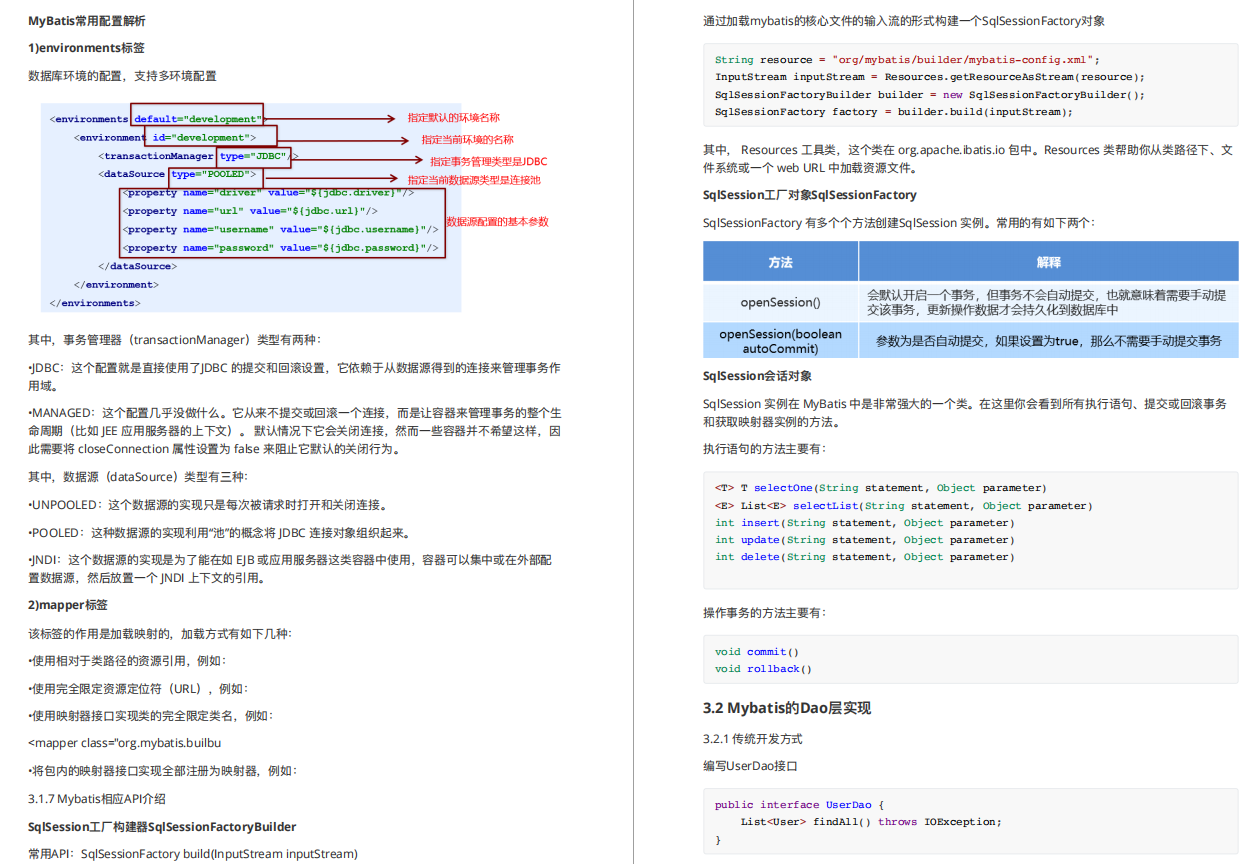The image size is (1246, 864).
Task: Click the closing "</environments>" tag line
Action: tap(95, 303)
